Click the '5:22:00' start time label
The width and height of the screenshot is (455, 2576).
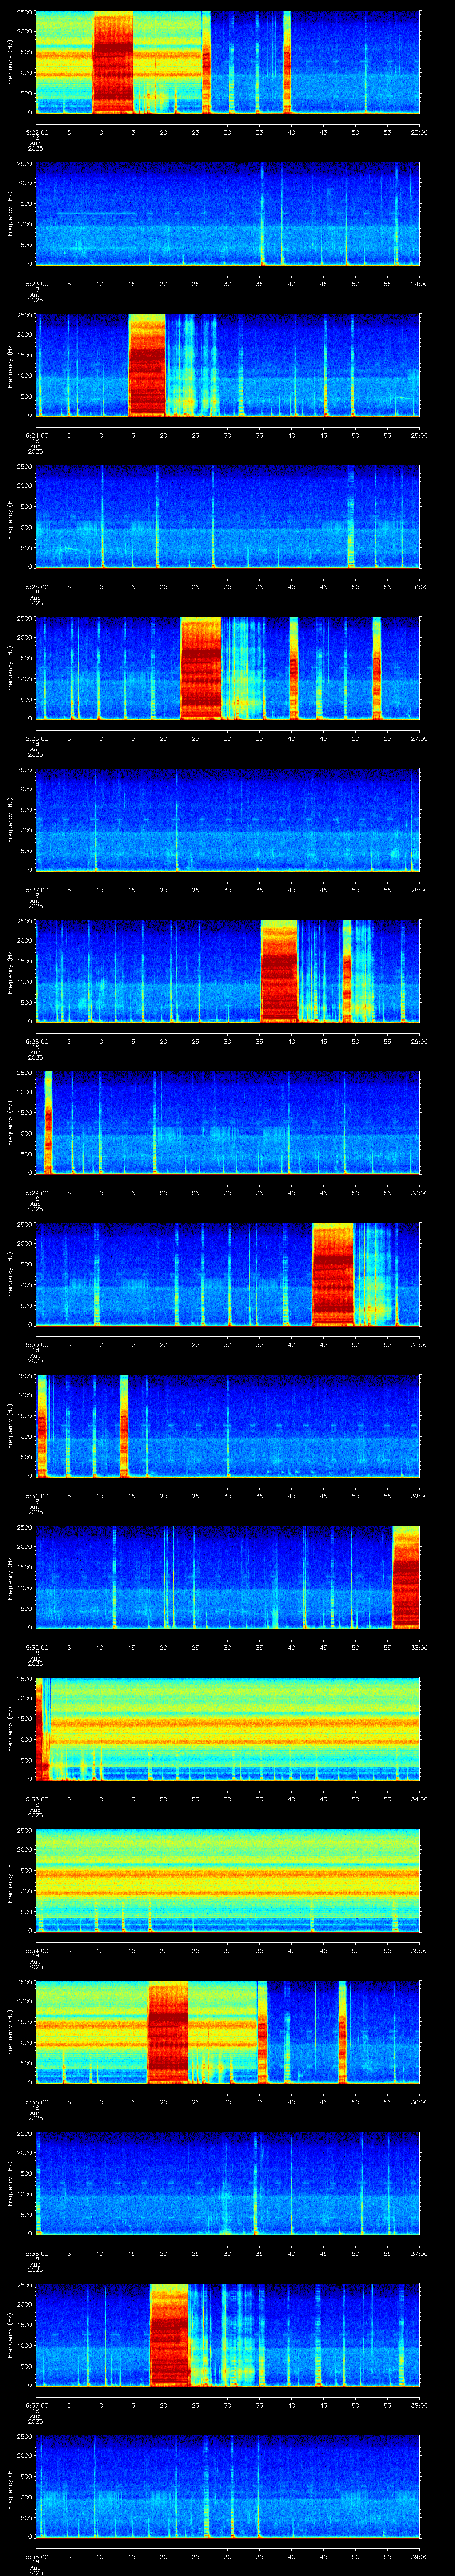point(36,132)
